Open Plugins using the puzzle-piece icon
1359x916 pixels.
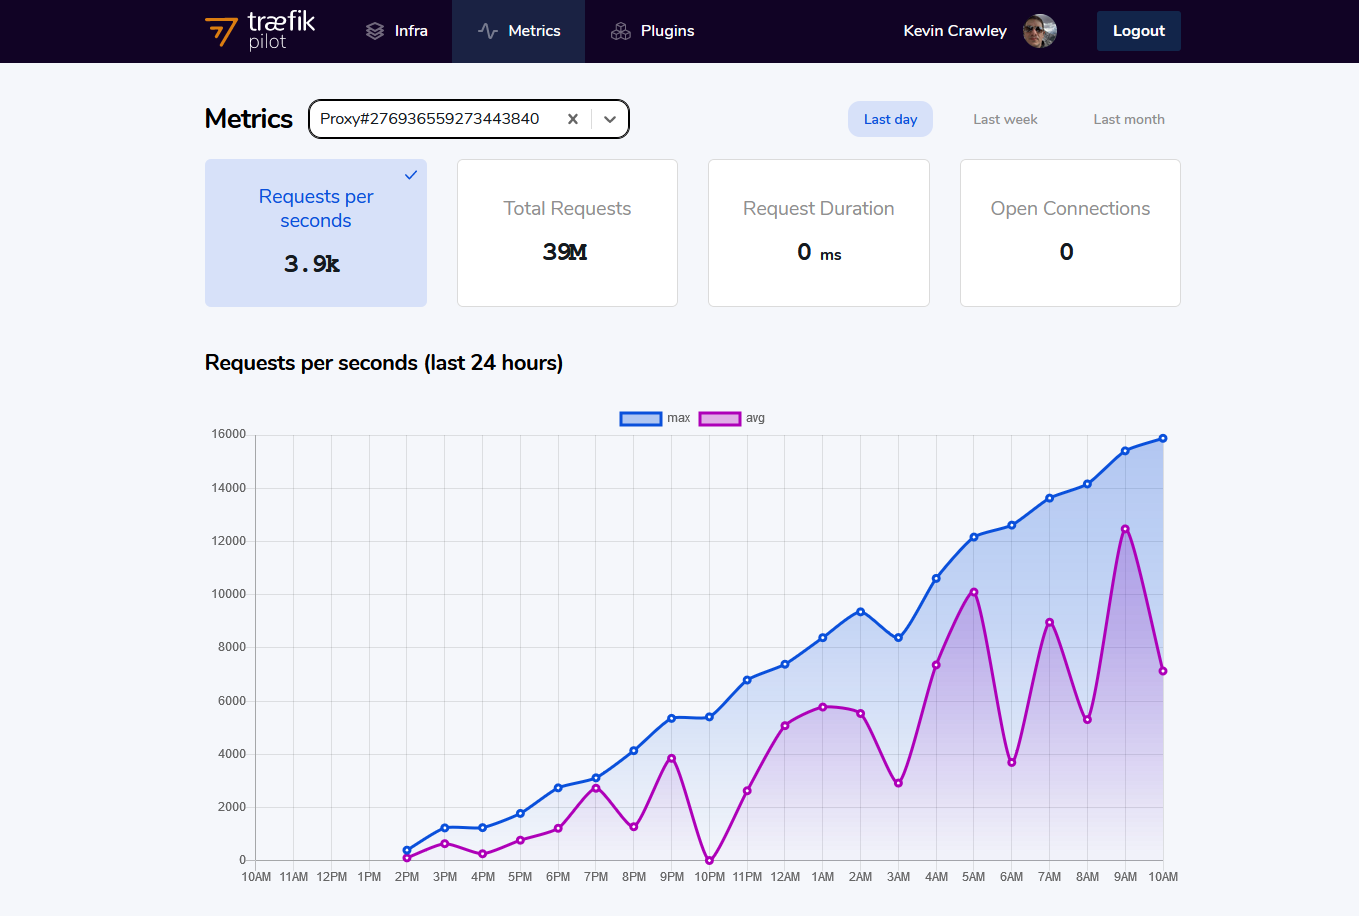(620, 31)
